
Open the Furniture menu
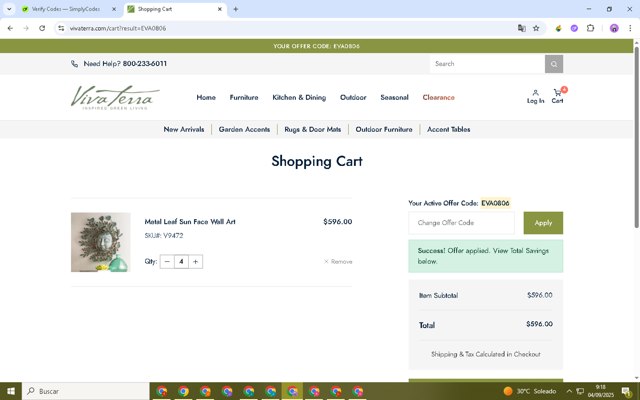(244, 97)
